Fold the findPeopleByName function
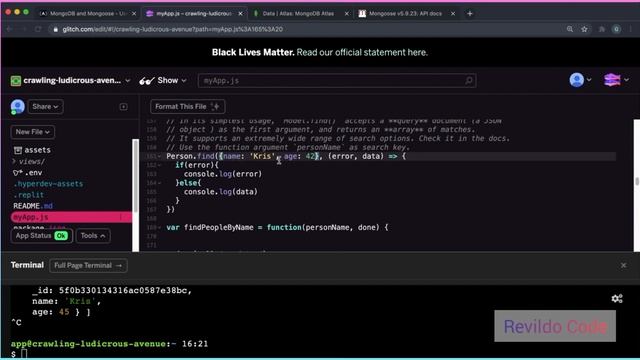640x360 pixels. pyautogui.click(x=160, y=227)
